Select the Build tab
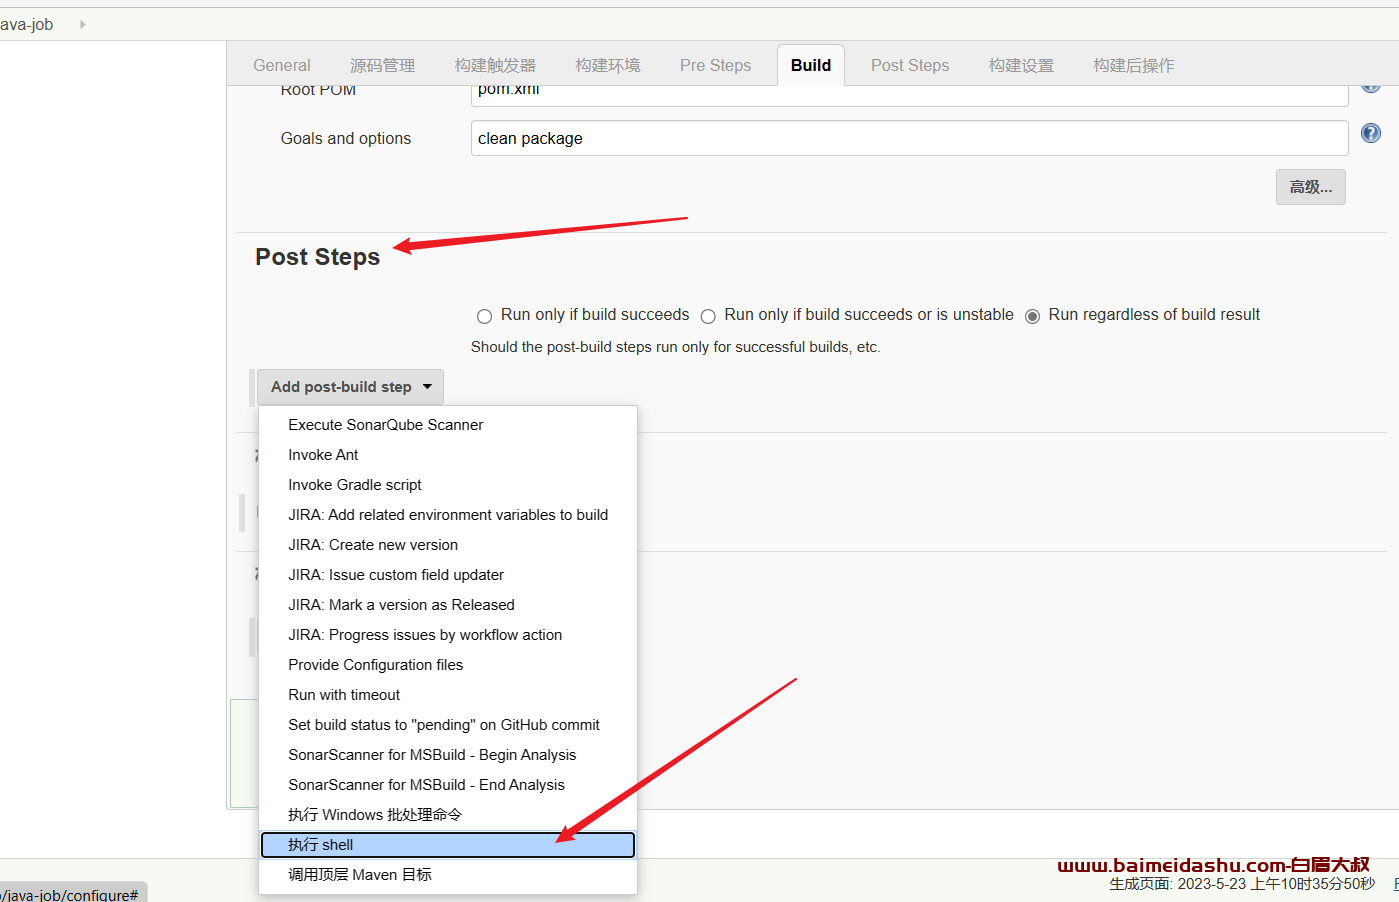1399x902 pixels. click(811, 65)
